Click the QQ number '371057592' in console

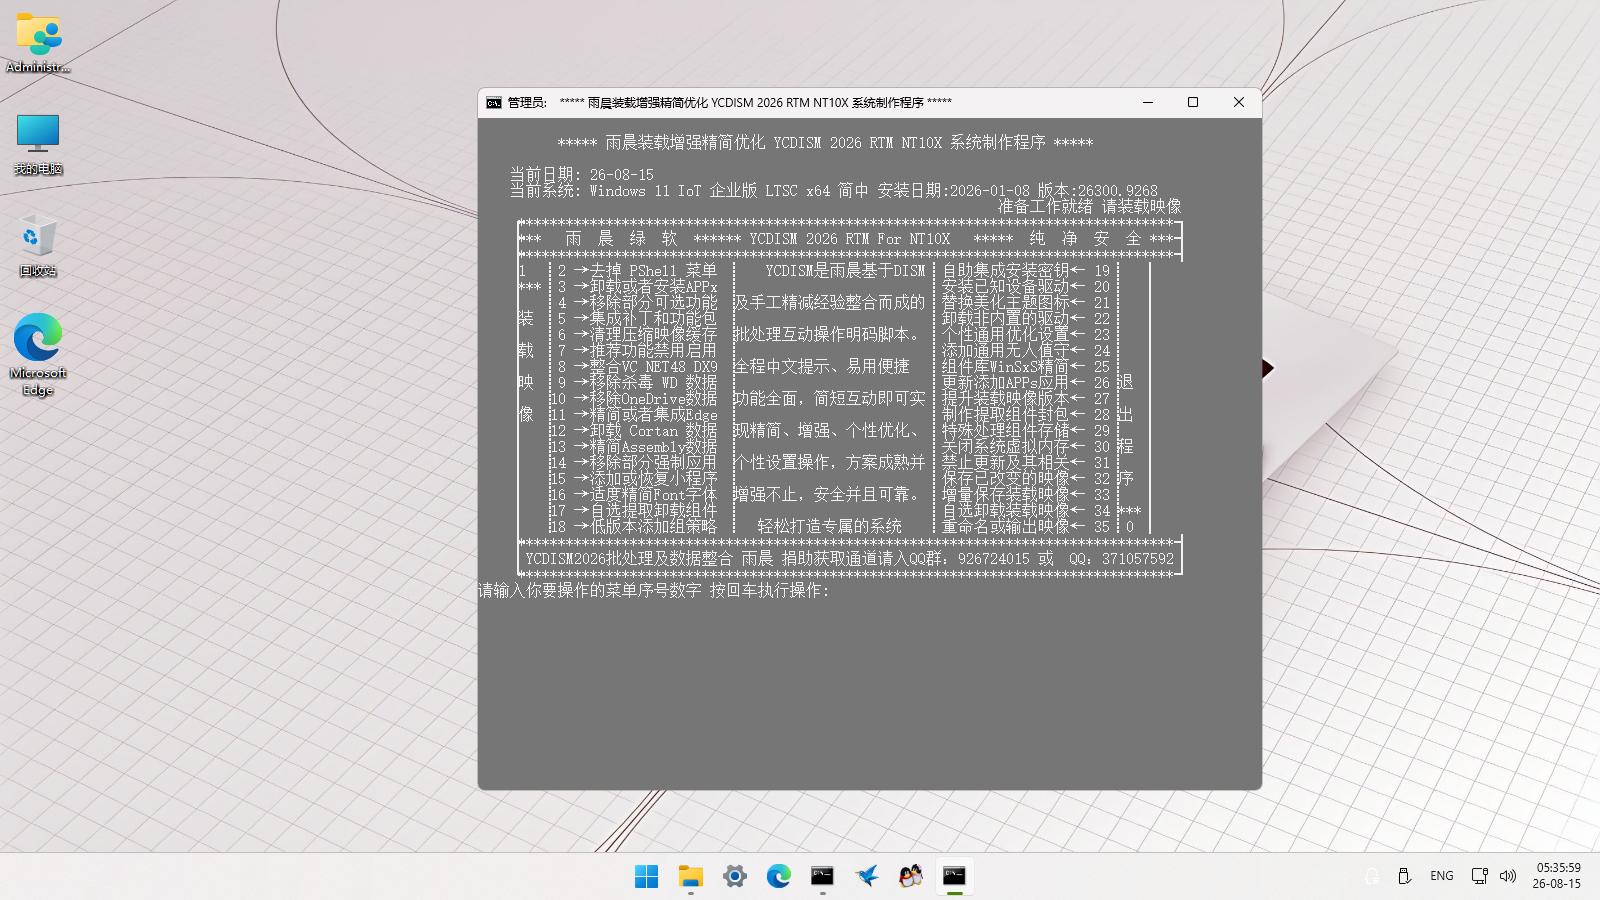point(1138,559)
